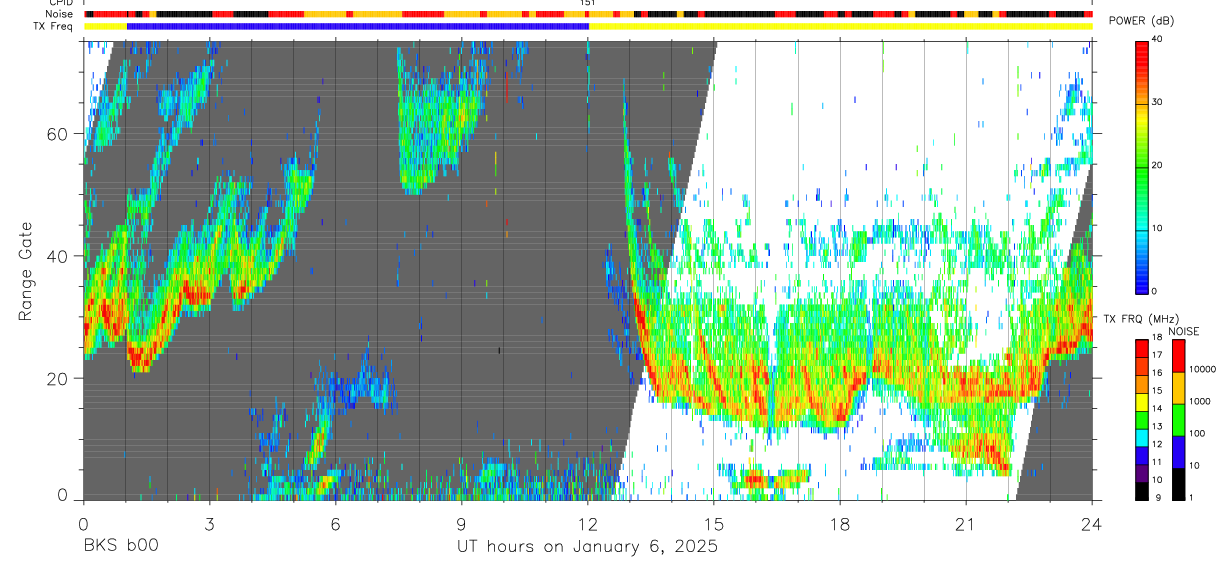Click the x-axis tick label "15"

tap(714, 524)
